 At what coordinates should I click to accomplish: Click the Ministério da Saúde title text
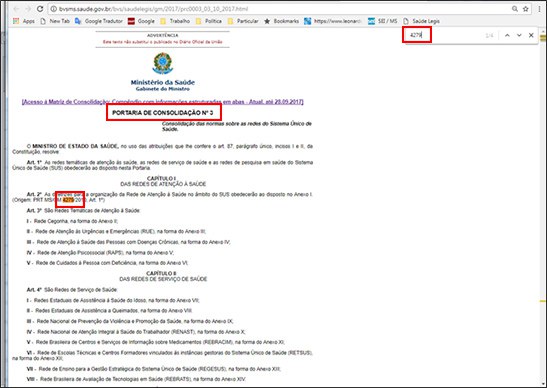coord(163,82)
